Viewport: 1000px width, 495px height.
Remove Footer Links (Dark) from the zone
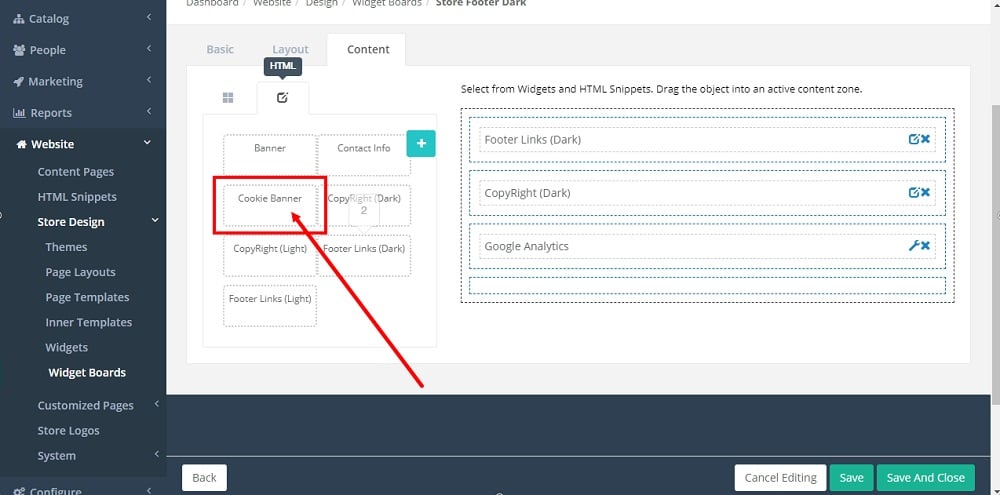point(925,139)
